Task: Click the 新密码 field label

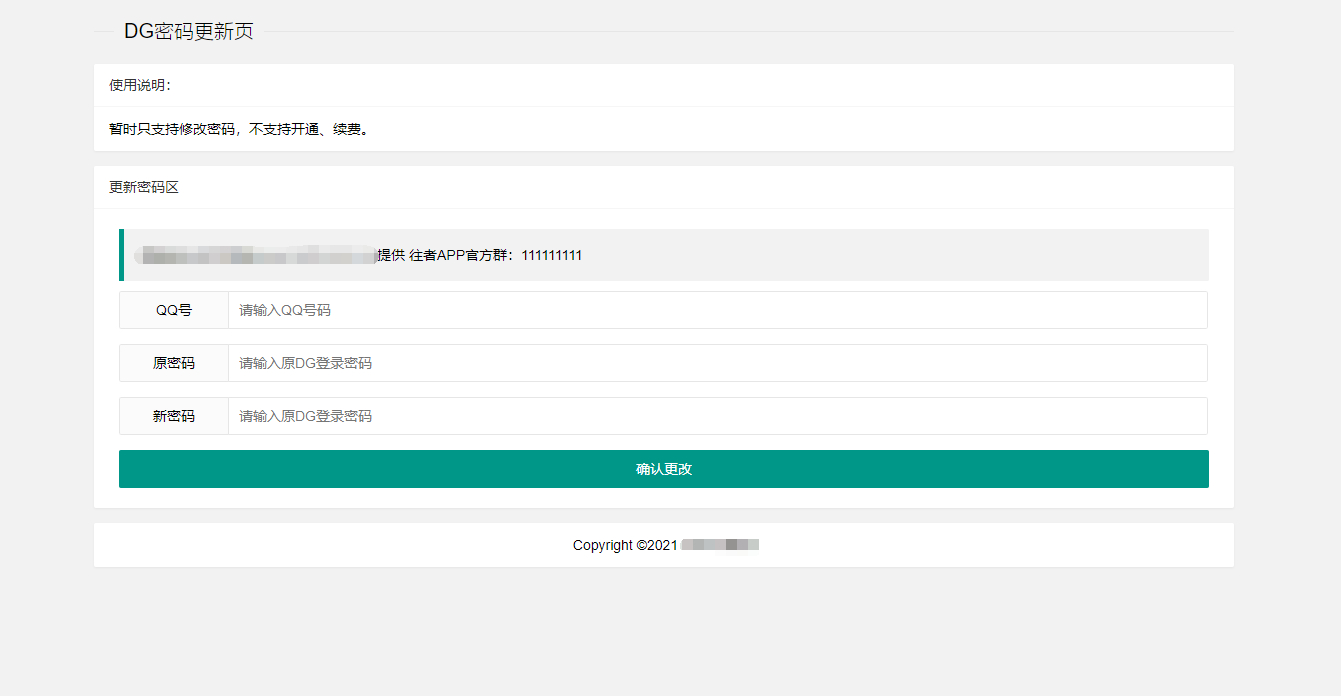Action: pyautogui.click(x=173, y=416)
